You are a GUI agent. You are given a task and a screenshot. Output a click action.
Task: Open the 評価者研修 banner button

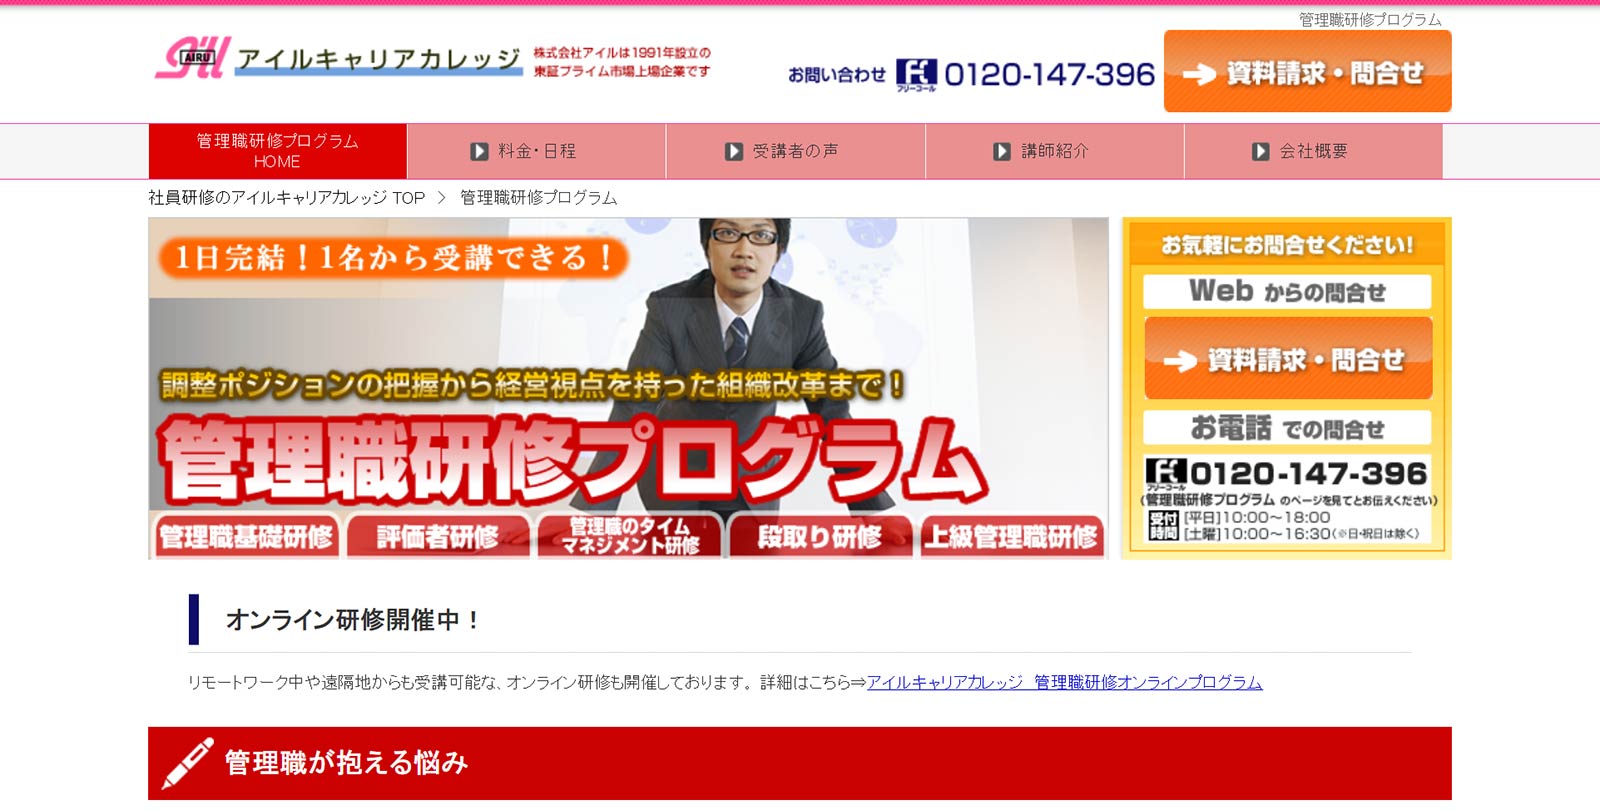(x=438, y=536)
